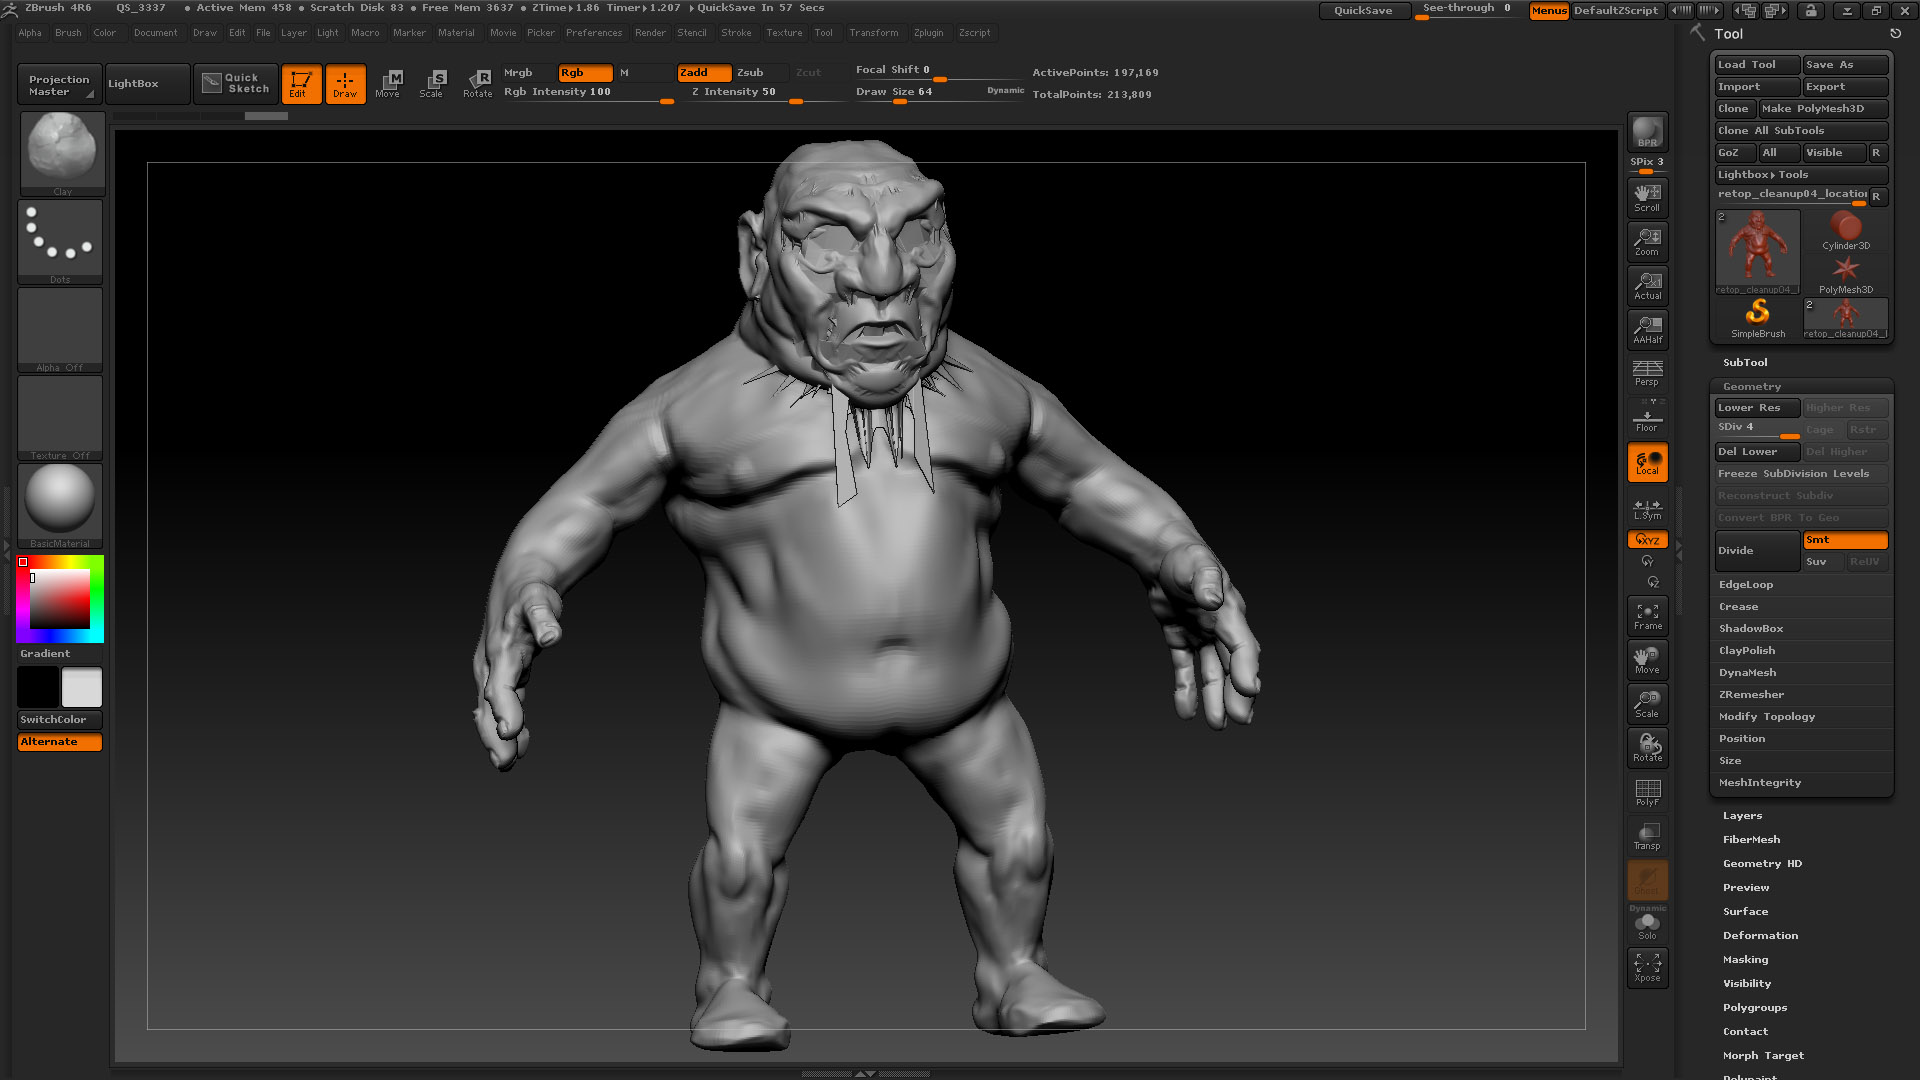Open the BasicMaterial sphere selector
Screen dimensions: 1920x1080
pyautogui.click(x=60, y=500)
